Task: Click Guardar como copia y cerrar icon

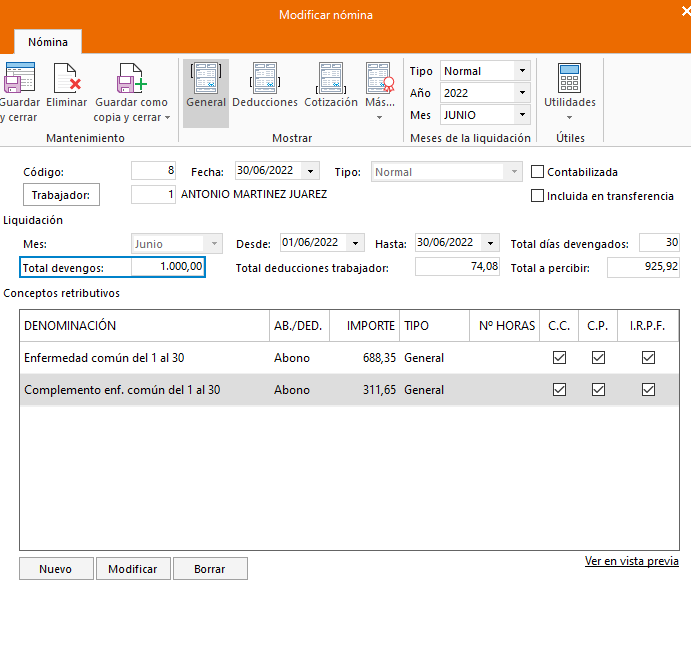Action: tap(131, 78)
